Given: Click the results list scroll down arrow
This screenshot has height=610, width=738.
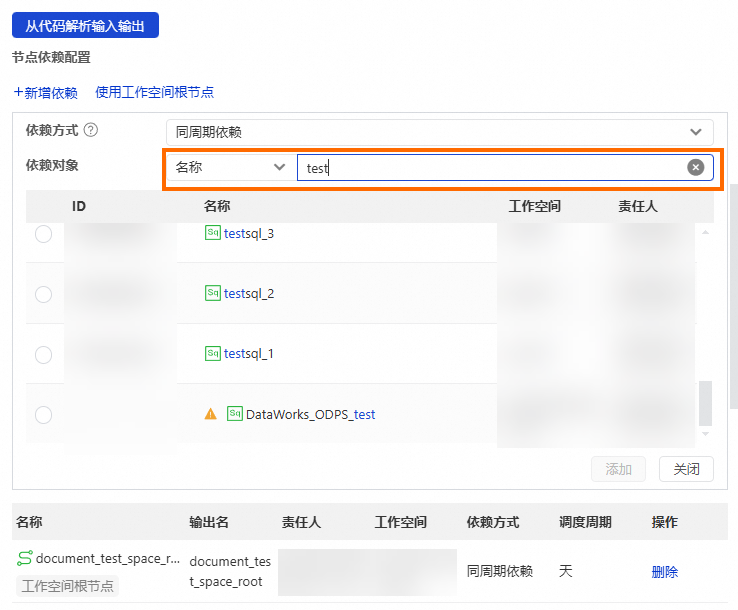Looking at the screenshot, I should [705, 433].
